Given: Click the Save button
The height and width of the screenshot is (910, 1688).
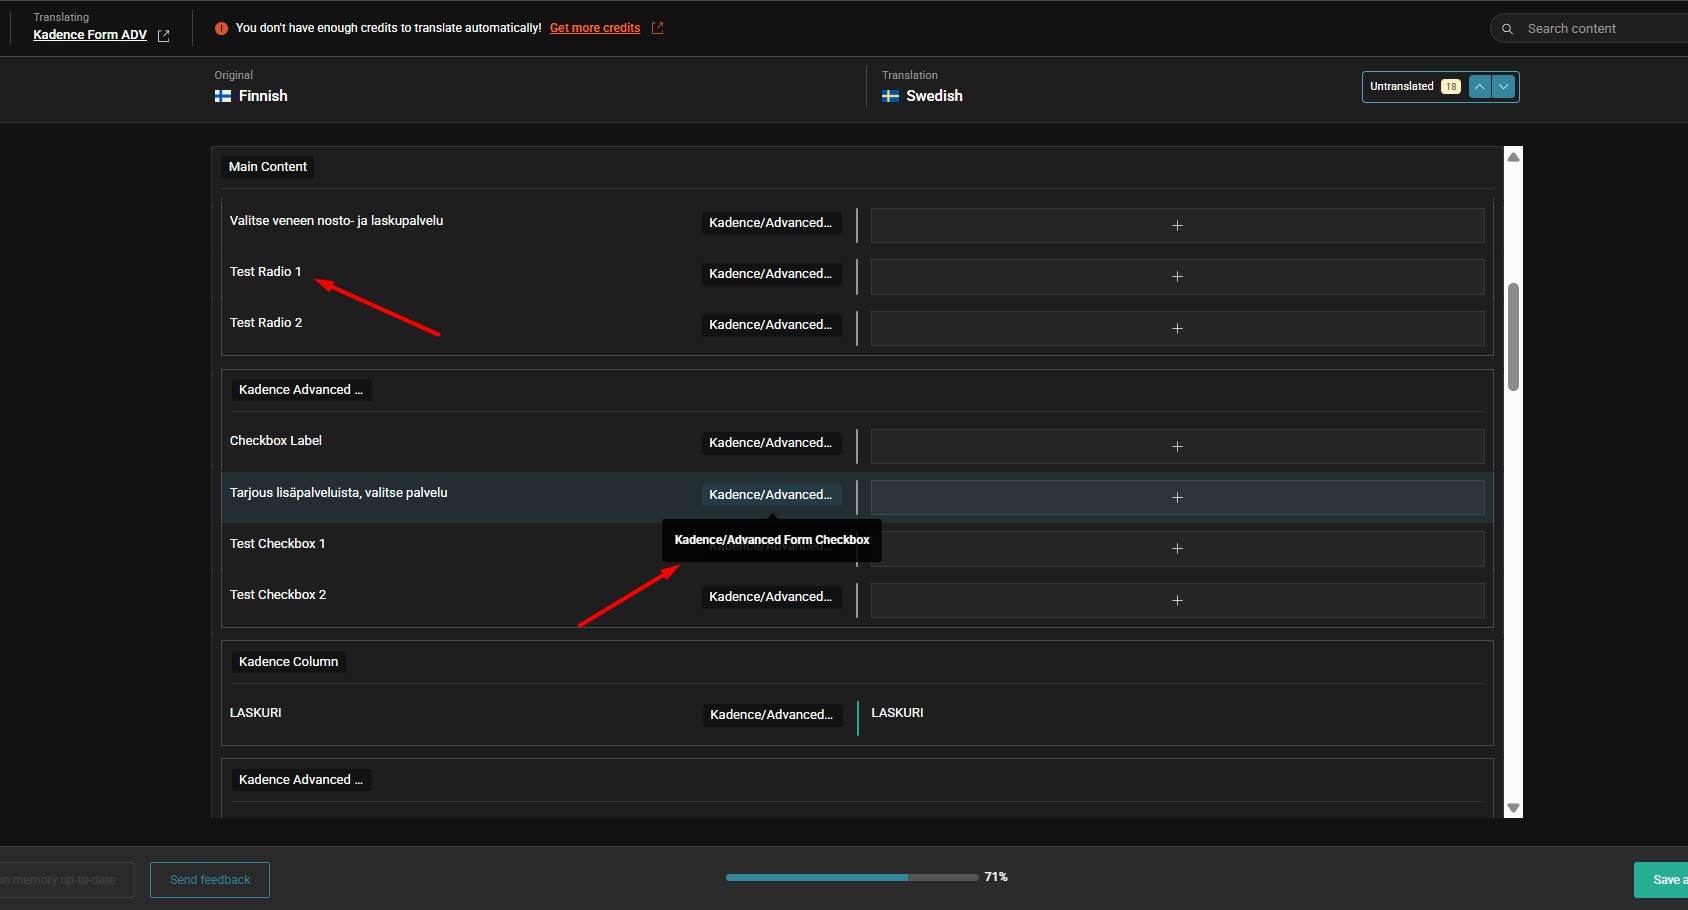Looking at the screenshot, I should click(x=1664, y=880).
